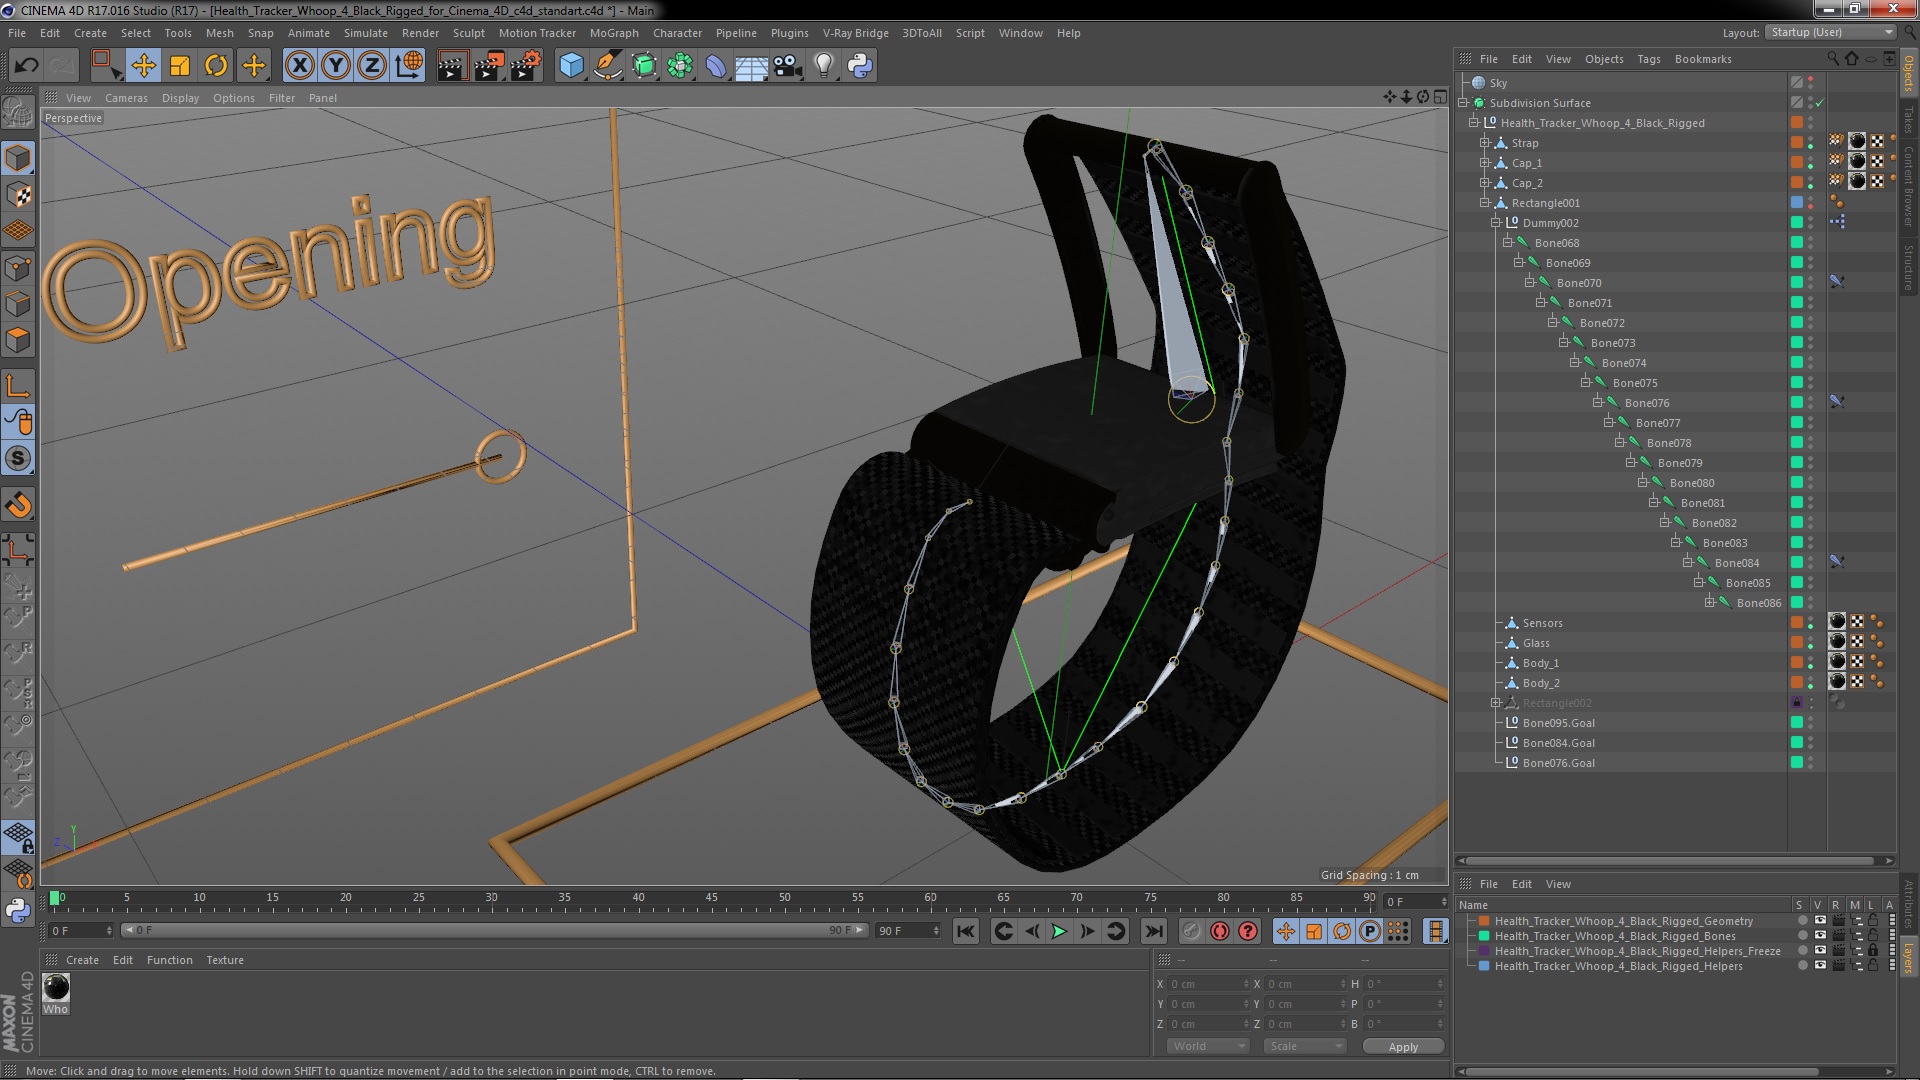The height and width of the screenshot is (1080, 1920).
Task: Collapse Health_Tracker_Whoop_4_Black_Rigged null
Action: pyautogui.click(x=1474, y=123)
